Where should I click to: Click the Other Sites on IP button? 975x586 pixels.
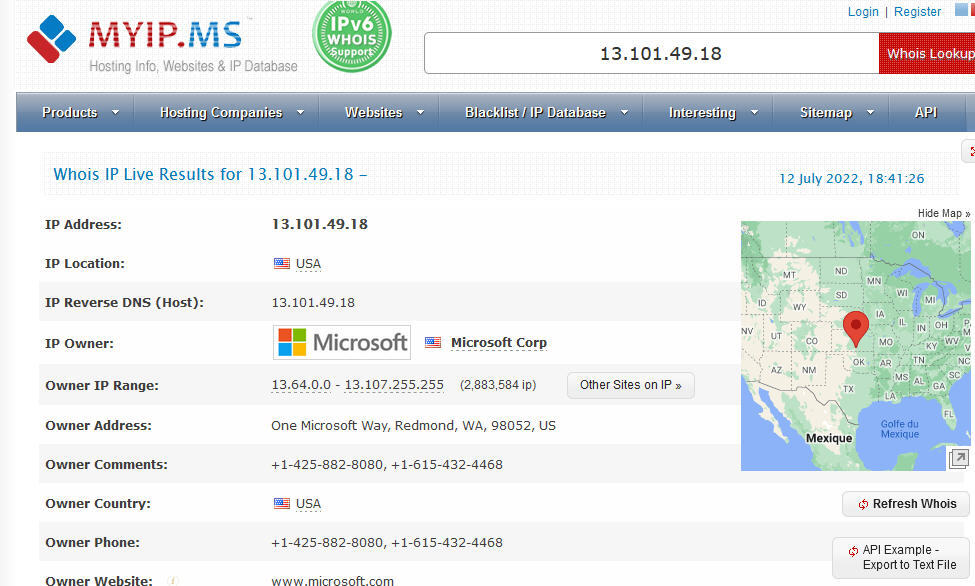coord(631,385)
